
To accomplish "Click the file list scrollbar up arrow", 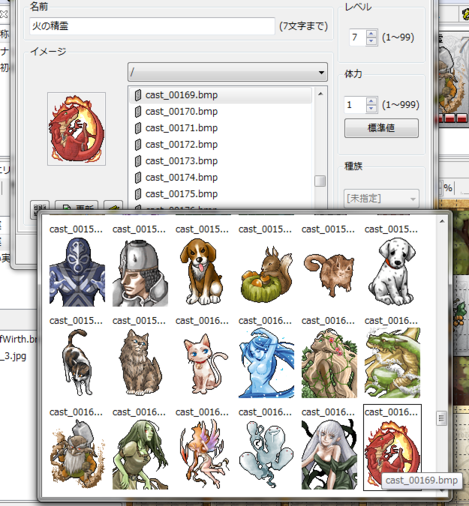I will pos(320,94).
